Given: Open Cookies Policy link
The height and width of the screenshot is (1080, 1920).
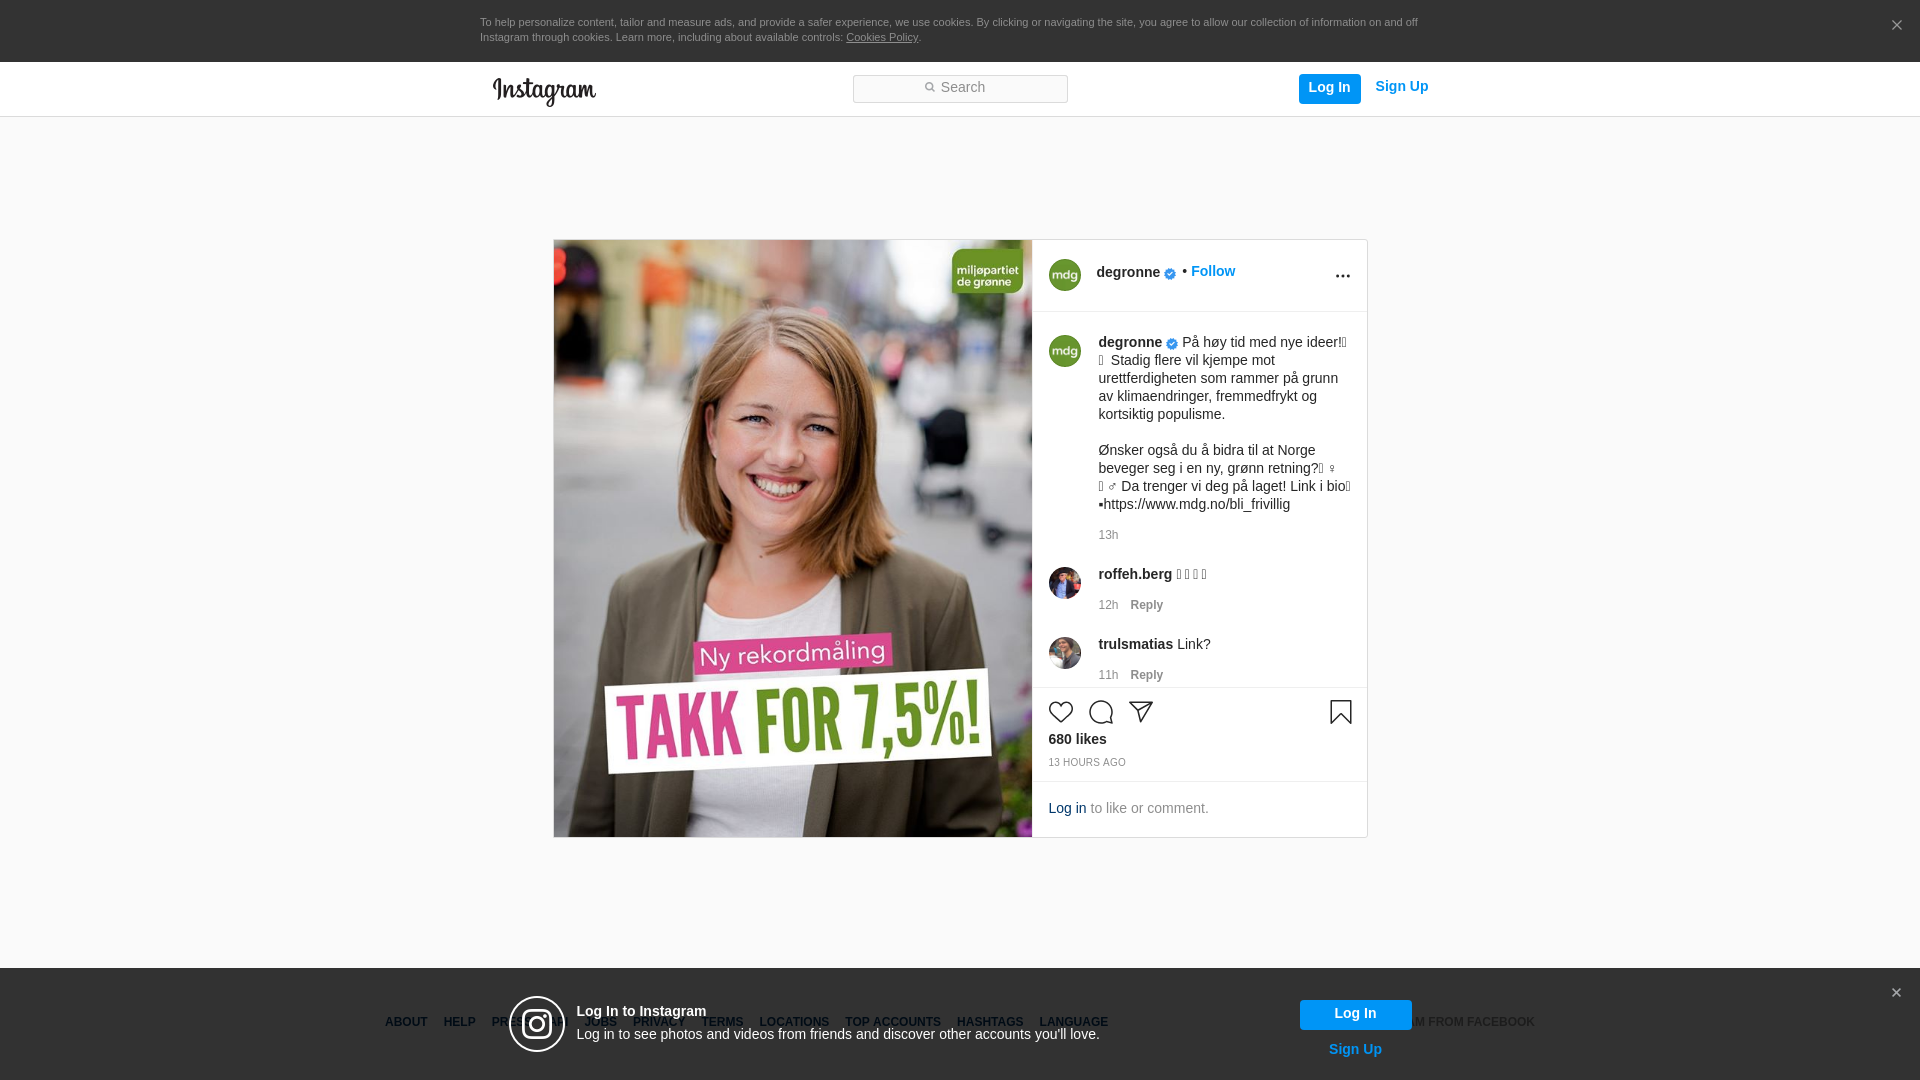Looking at the screenshot, I should click(881, 37).
